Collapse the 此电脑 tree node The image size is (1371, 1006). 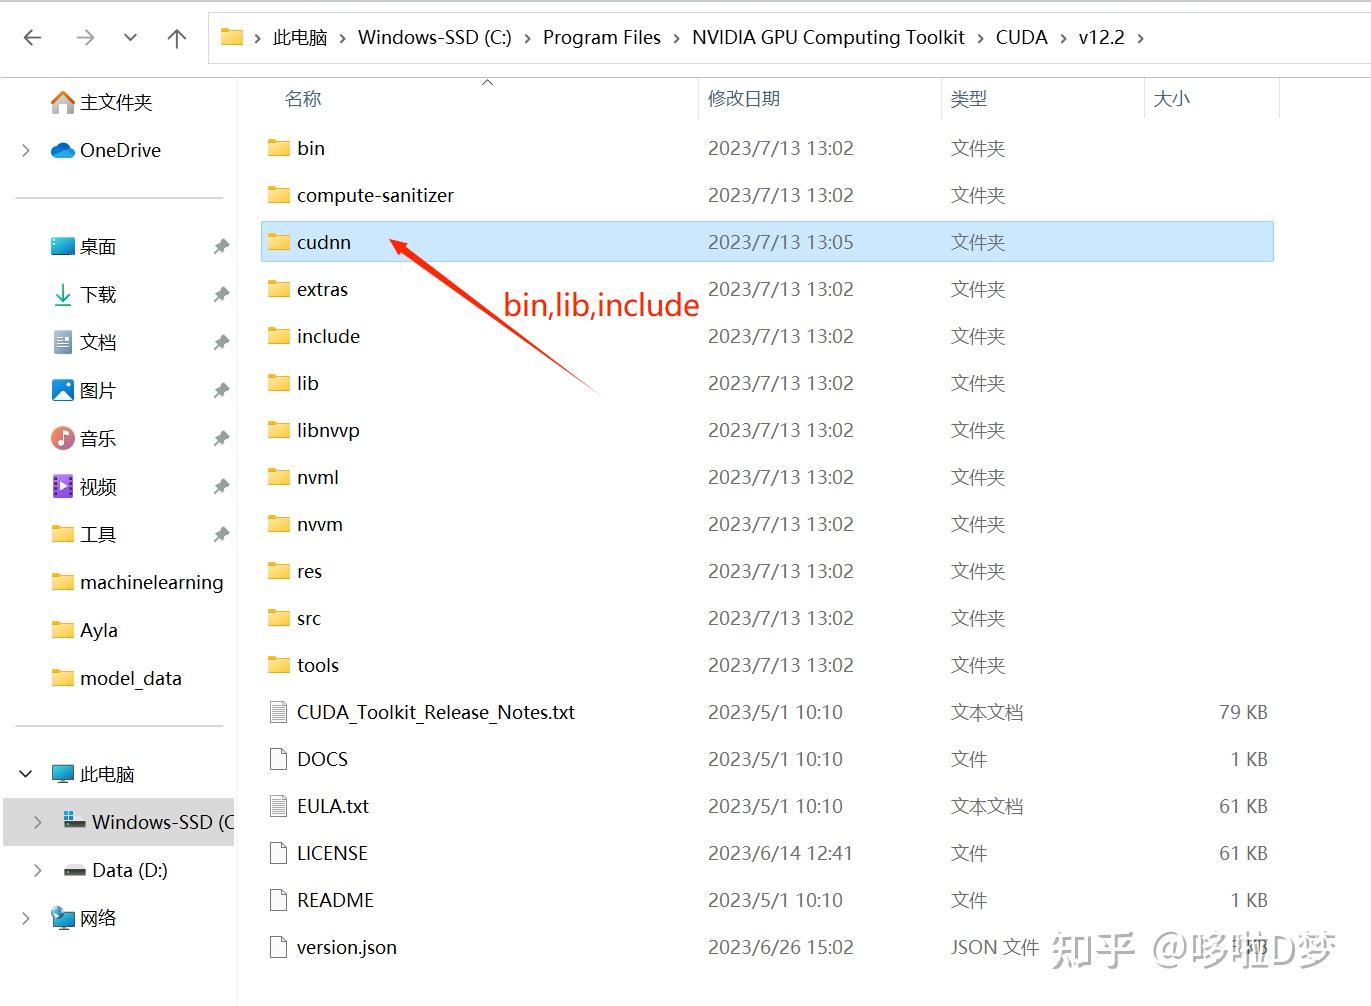pos(24,773)
